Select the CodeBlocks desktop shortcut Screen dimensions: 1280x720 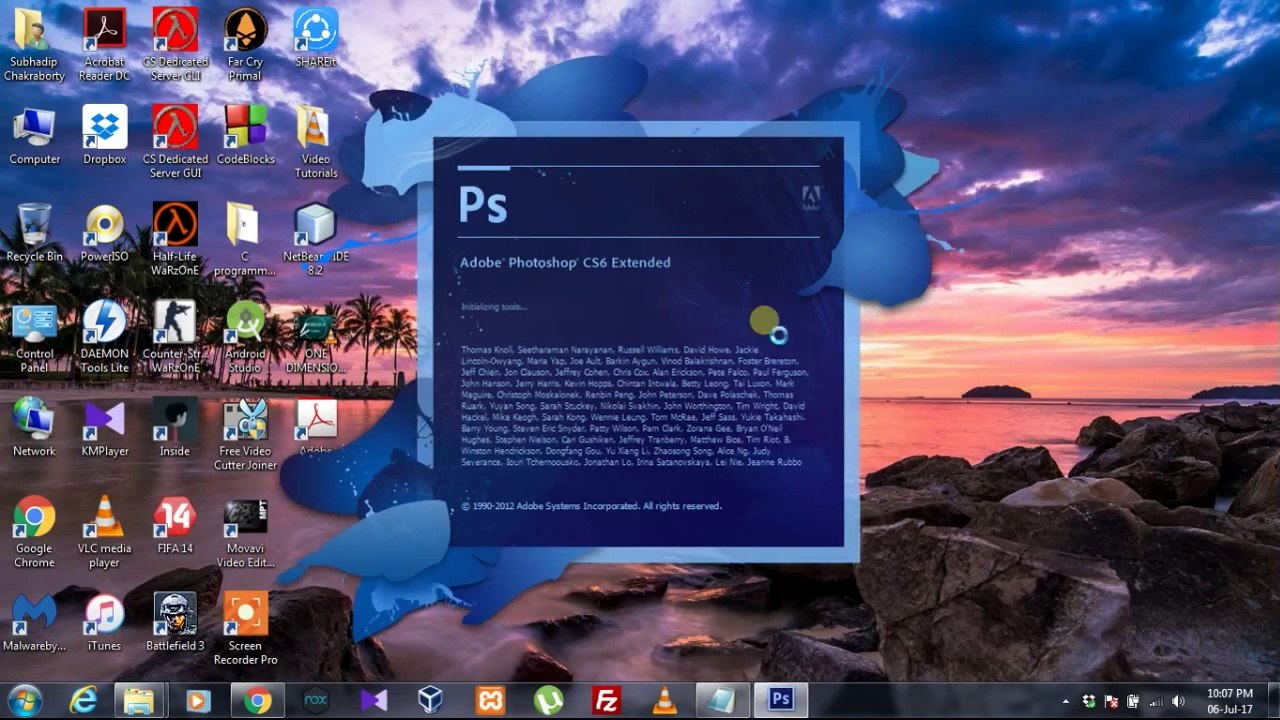pos(245,135)
